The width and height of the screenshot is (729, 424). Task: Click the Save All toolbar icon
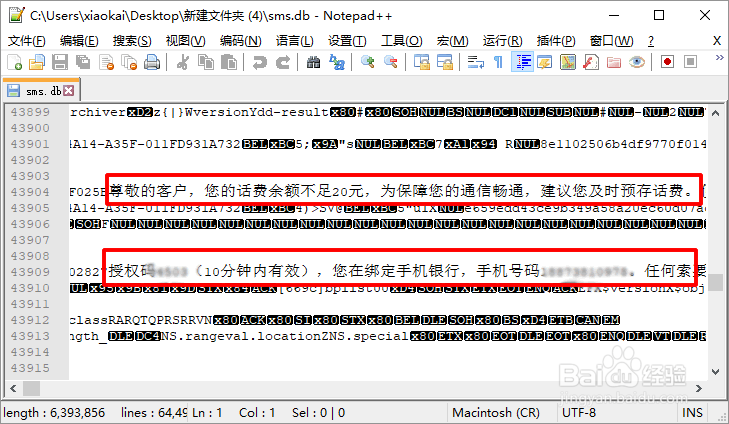coord(83,62)
